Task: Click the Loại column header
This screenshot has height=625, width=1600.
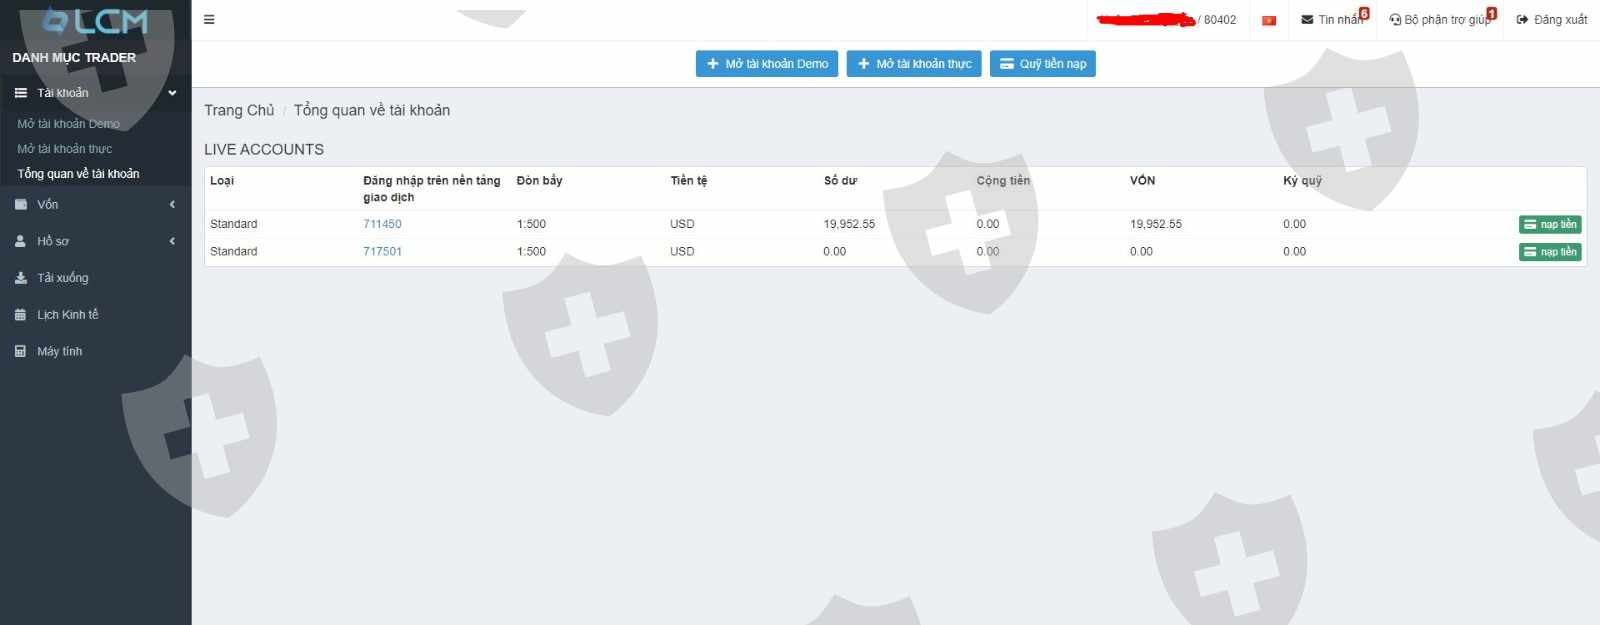Action: (x=222, y=181)
